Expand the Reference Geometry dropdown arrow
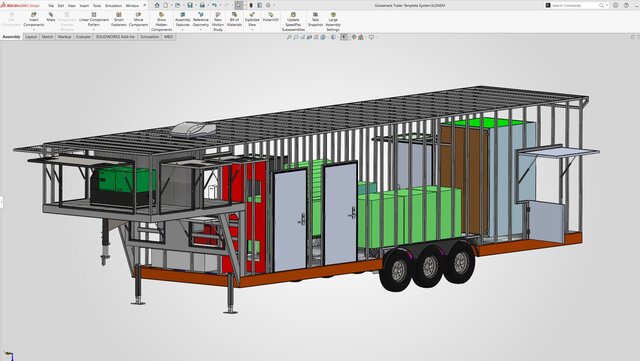The width and height of the screenshot is (640, 361). click(200, 30)
